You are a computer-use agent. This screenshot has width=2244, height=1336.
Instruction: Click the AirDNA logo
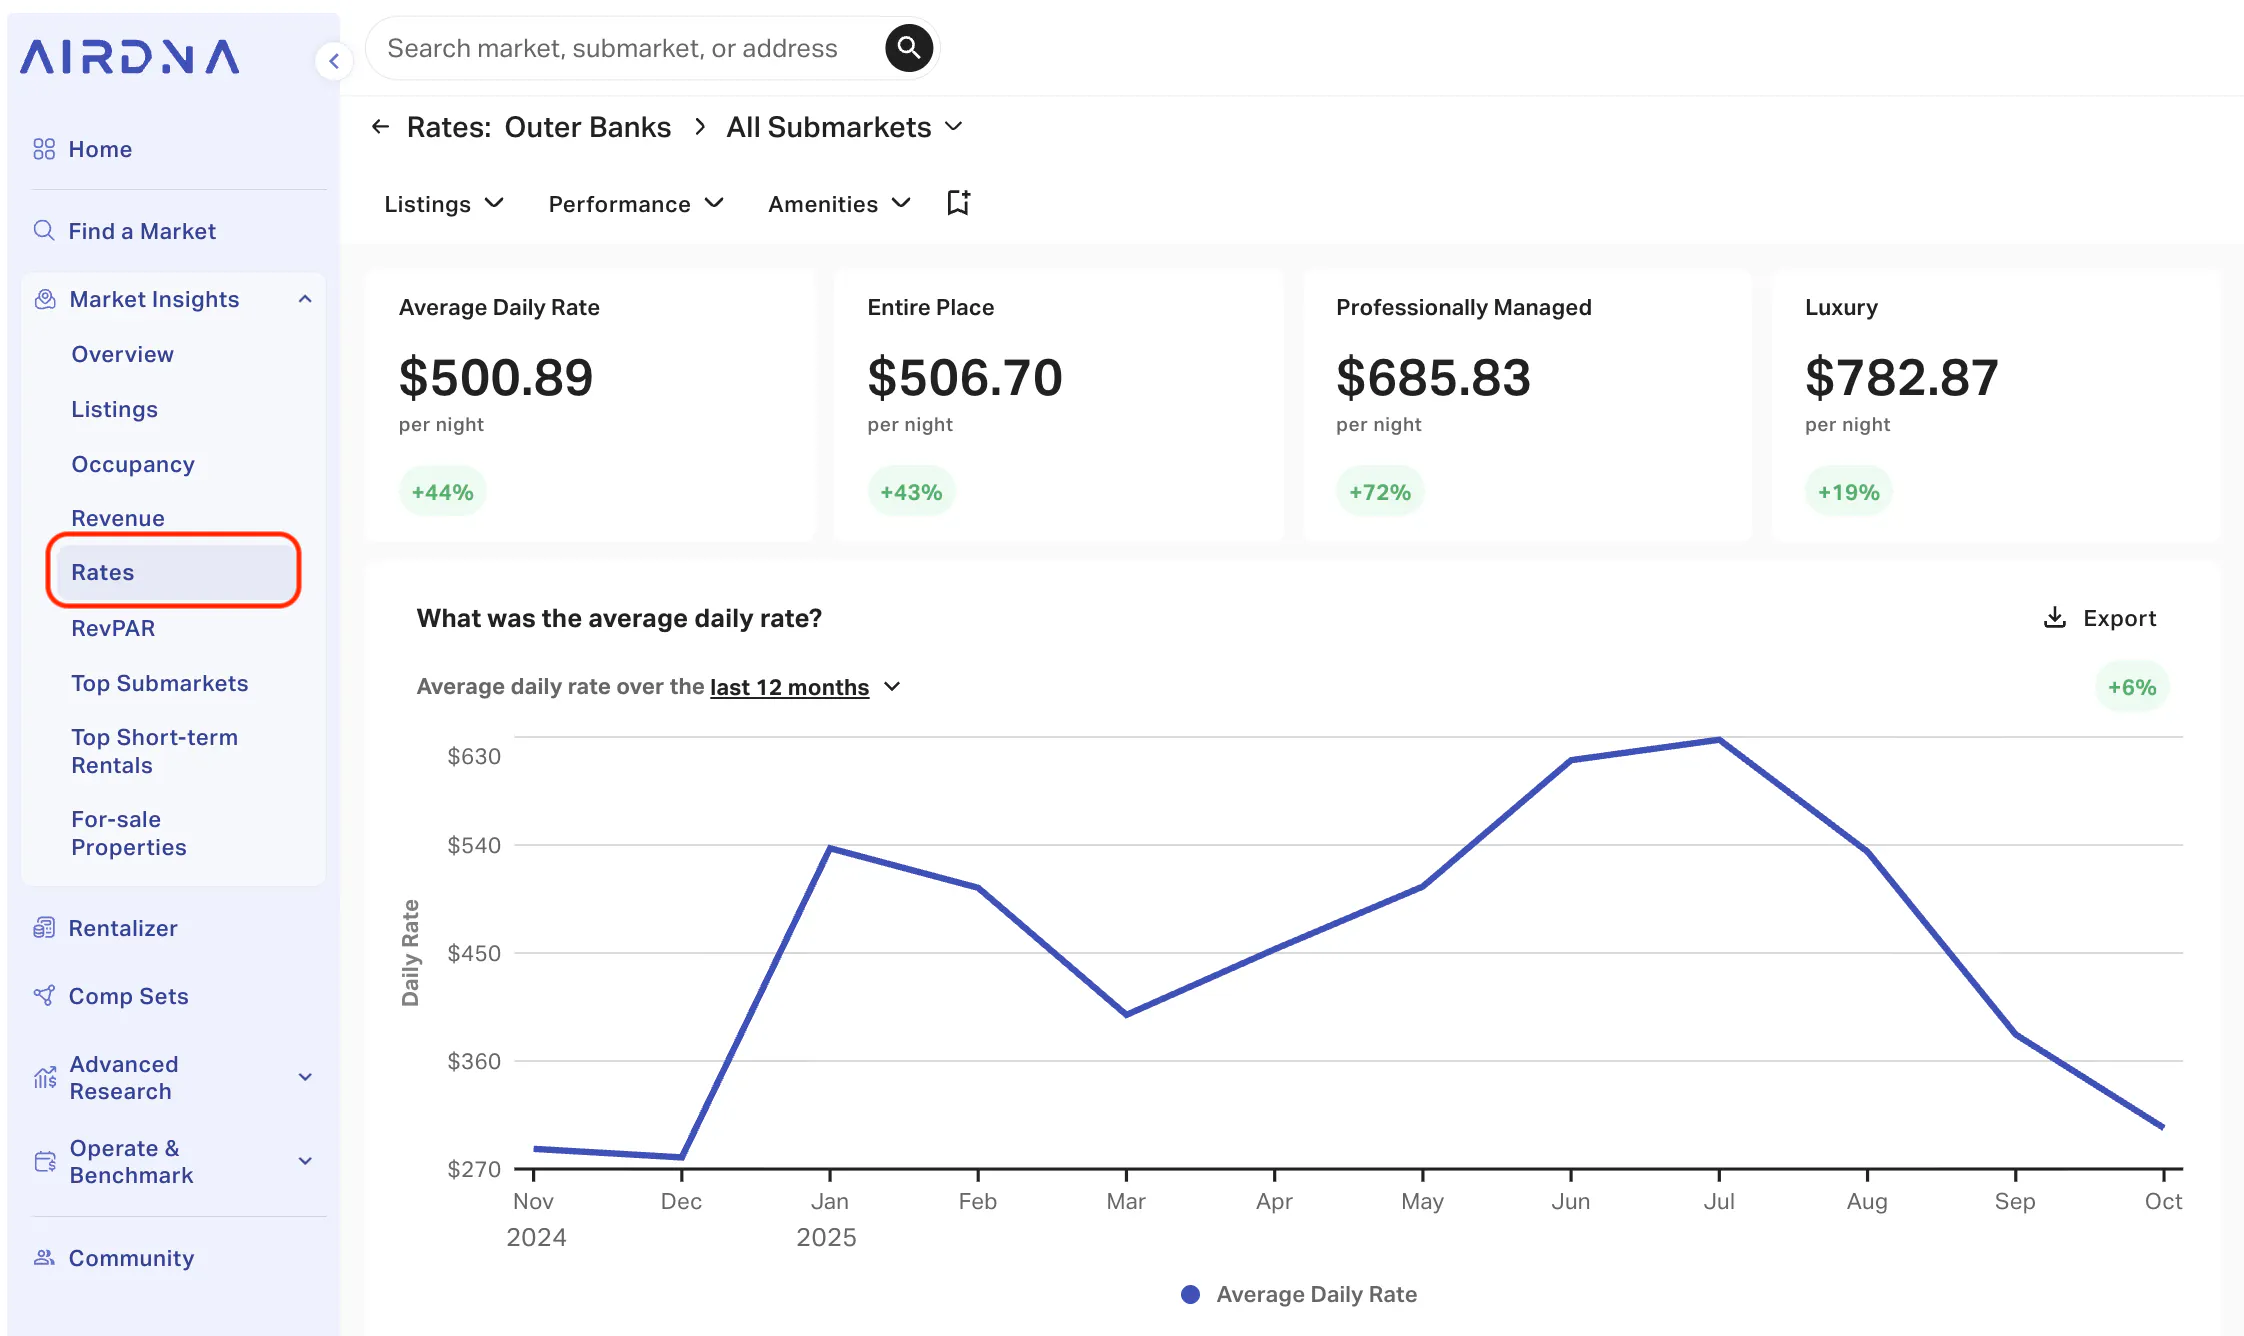click(130, 57)
